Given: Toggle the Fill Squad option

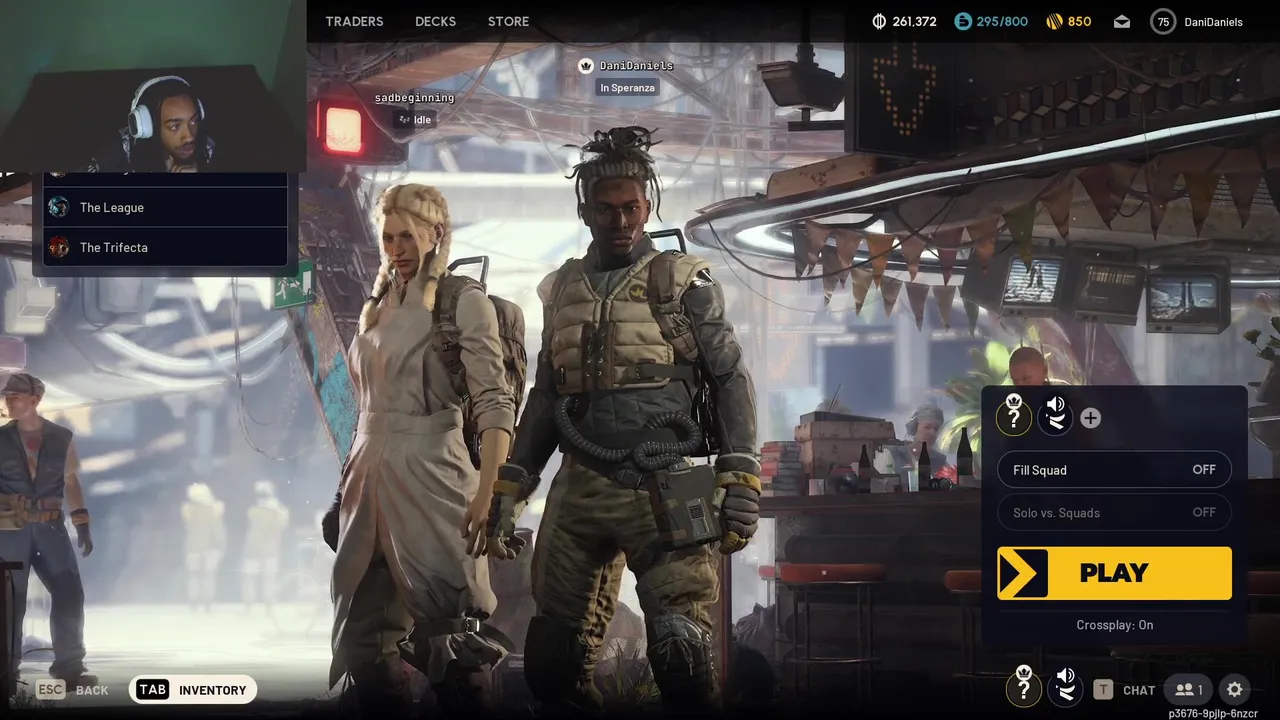Looking at the screenshot, I should coord(1114,470).
